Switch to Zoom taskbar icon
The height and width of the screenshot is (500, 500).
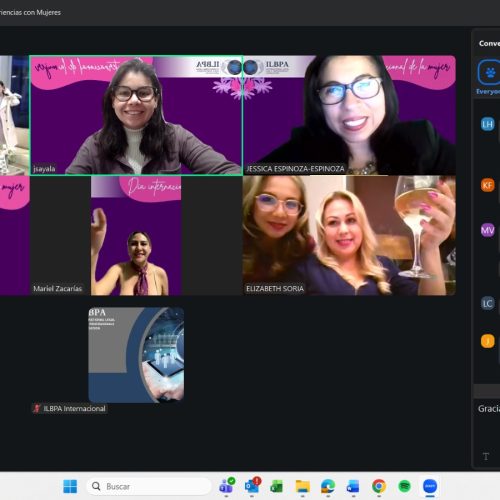click(x=430, y=487)
